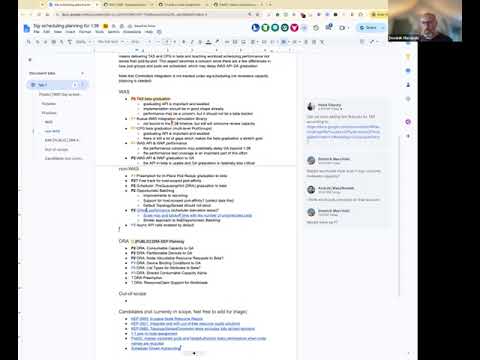Open the highlight color picker
The width and height of the screenshot is (480, 360).
pyautogui.click(x=217, y=42)
